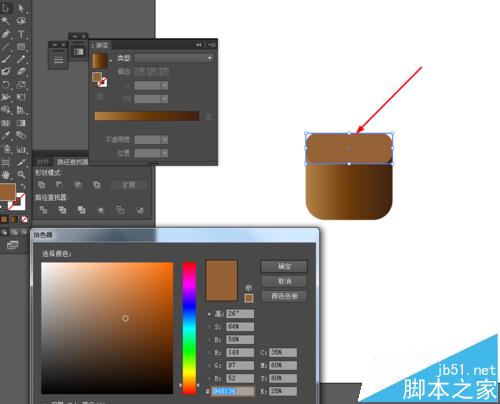This screenshot has width=500, height=404.
Task: Select the brightness radio button under S
Action: (209, 340)
